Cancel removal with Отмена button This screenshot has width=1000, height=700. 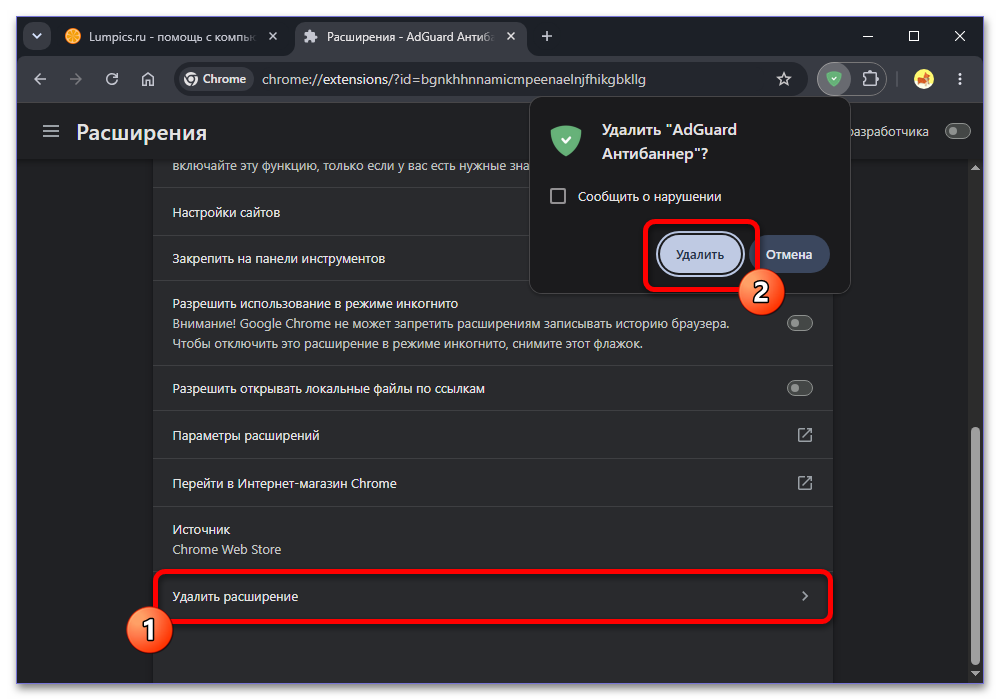click(x=789, y=254)
